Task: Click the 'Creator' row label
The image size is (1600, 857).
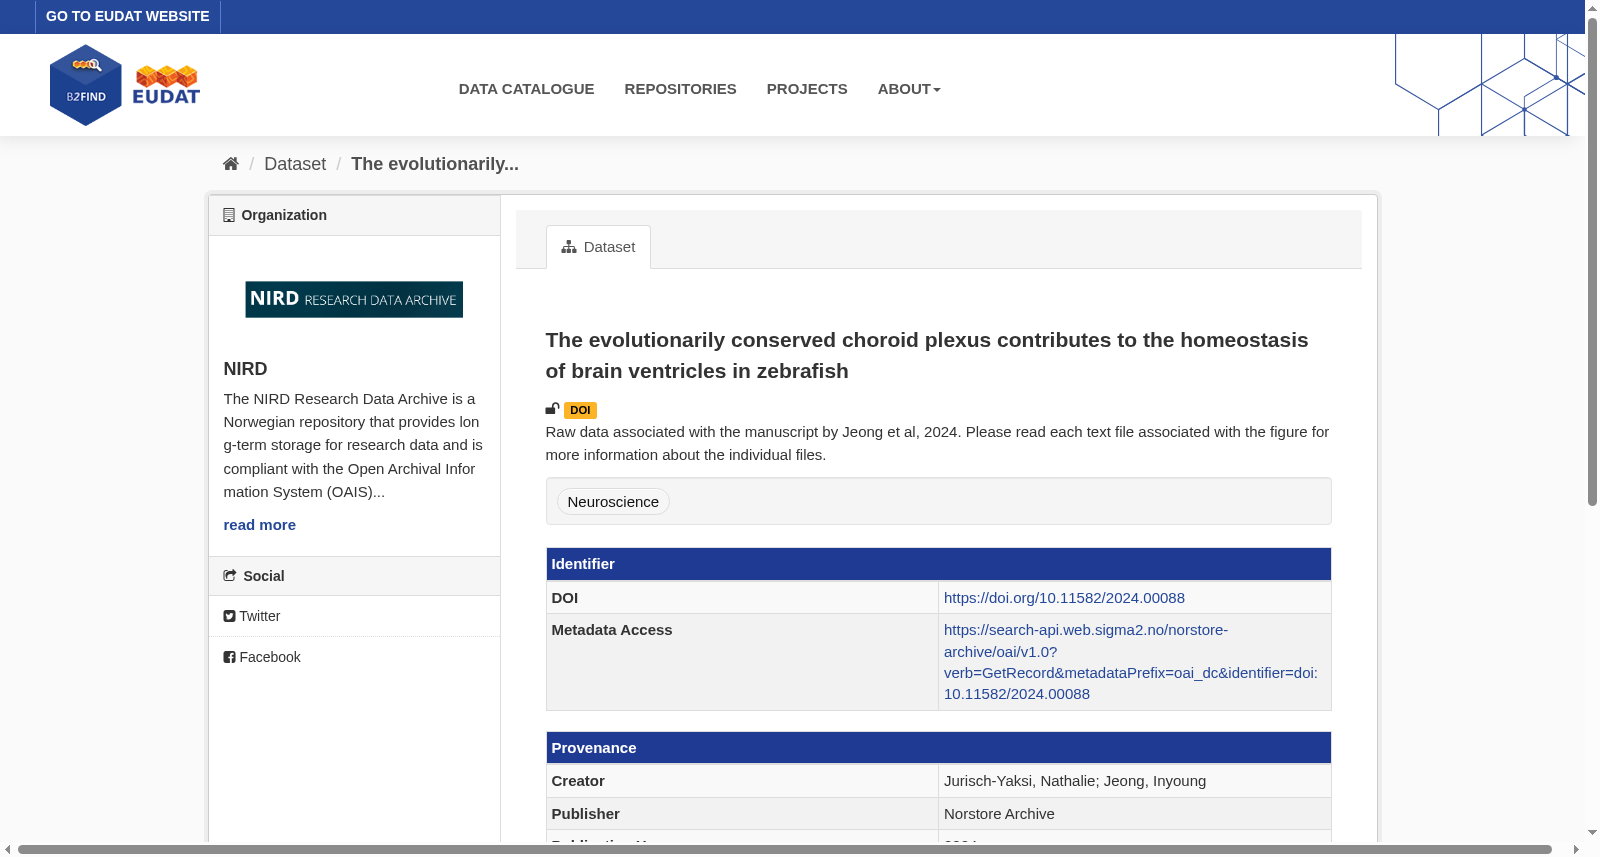Action: [x=578, y=781]
